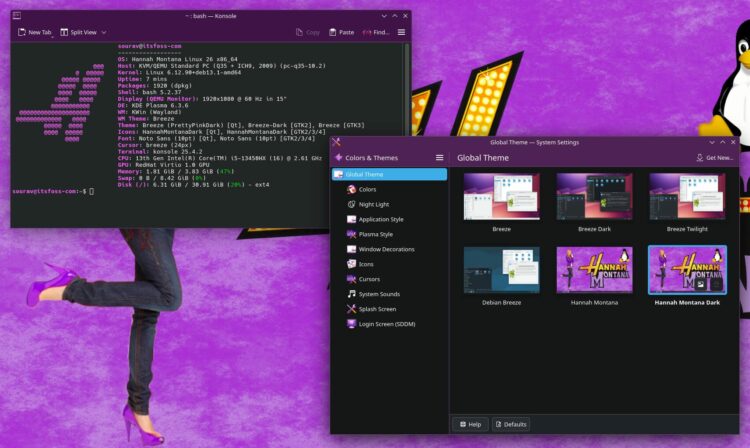
Task: Select Global Theme in the settings sidebar
Action: tap(389, 175)
